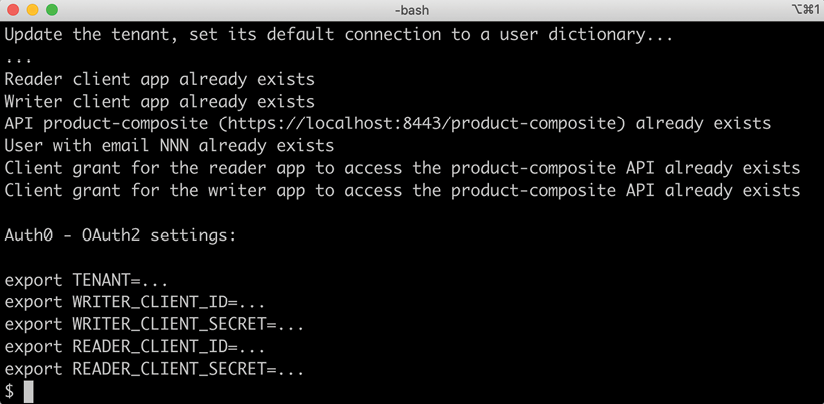
Task: Click the -bash window title
Action: 411,10
